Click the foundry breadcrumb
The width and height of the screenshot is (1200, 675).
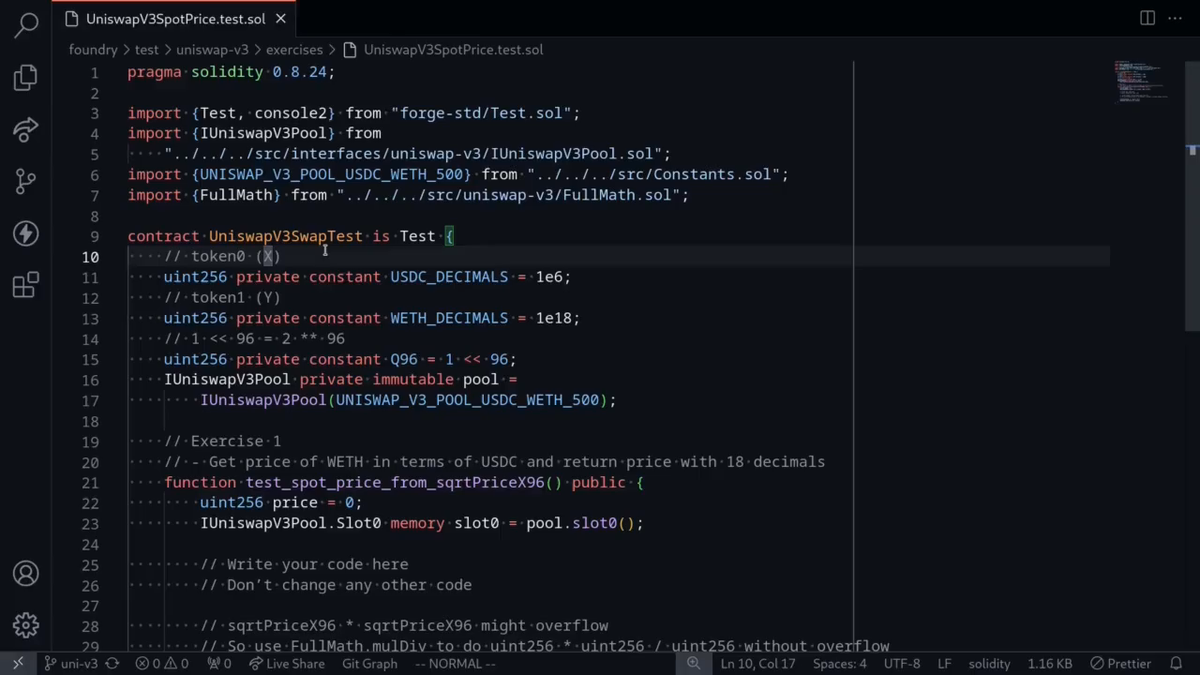click(x=93, y=49)
